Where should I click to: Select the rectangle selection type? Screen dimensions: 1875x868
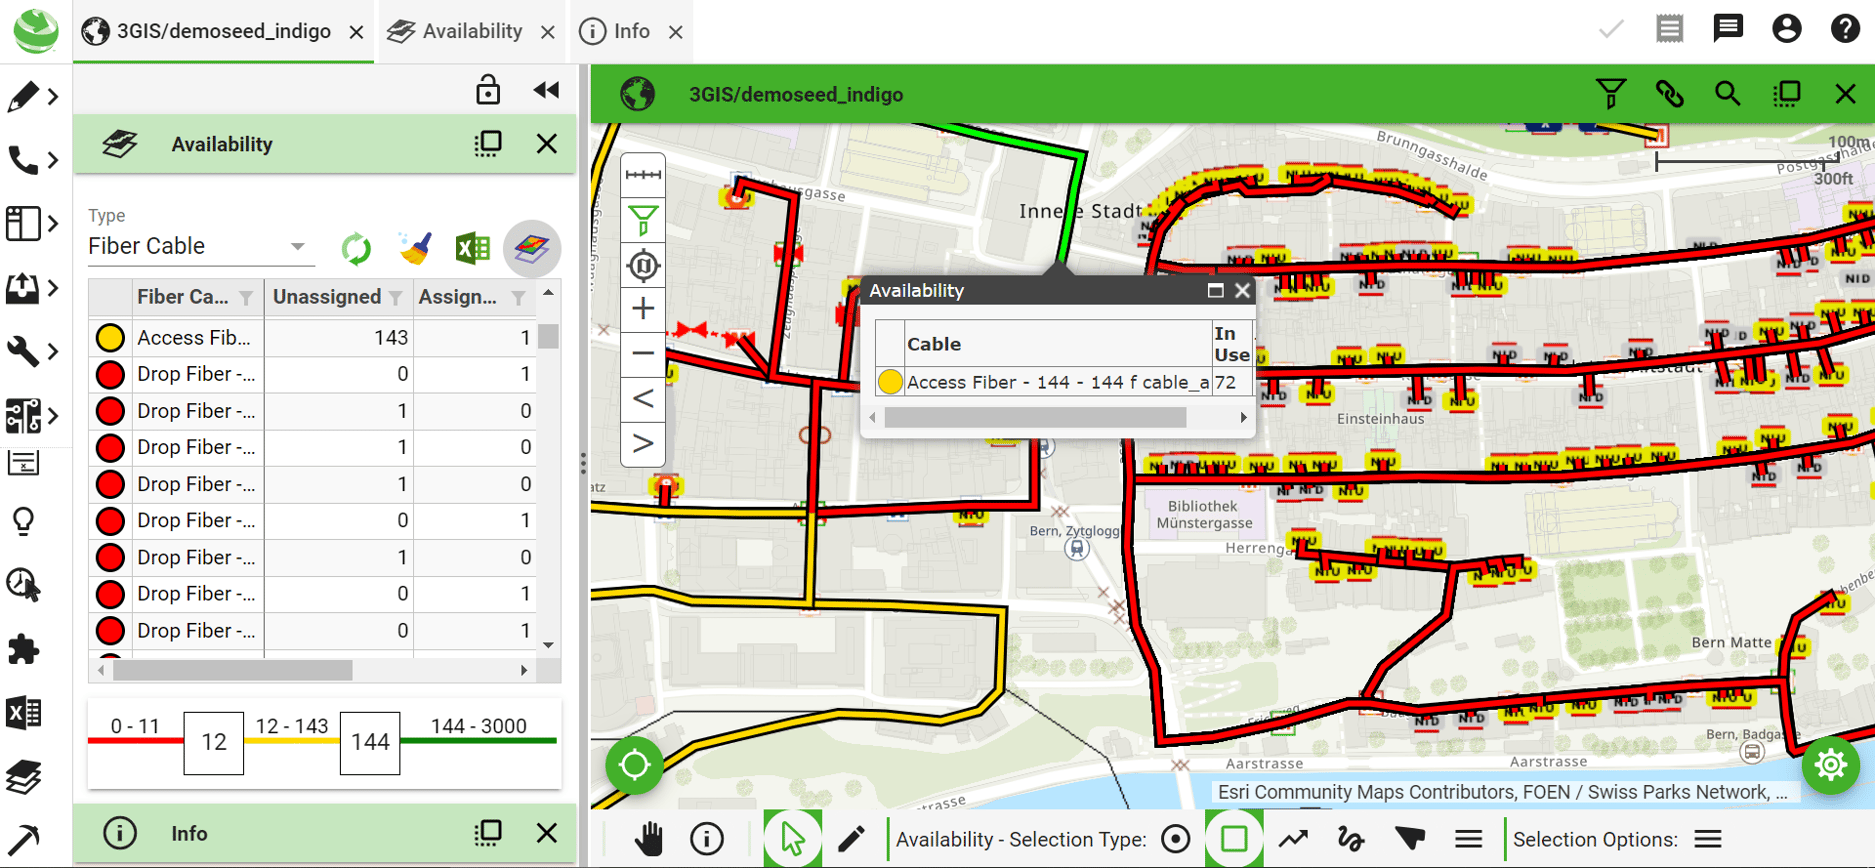(1233, 839)
